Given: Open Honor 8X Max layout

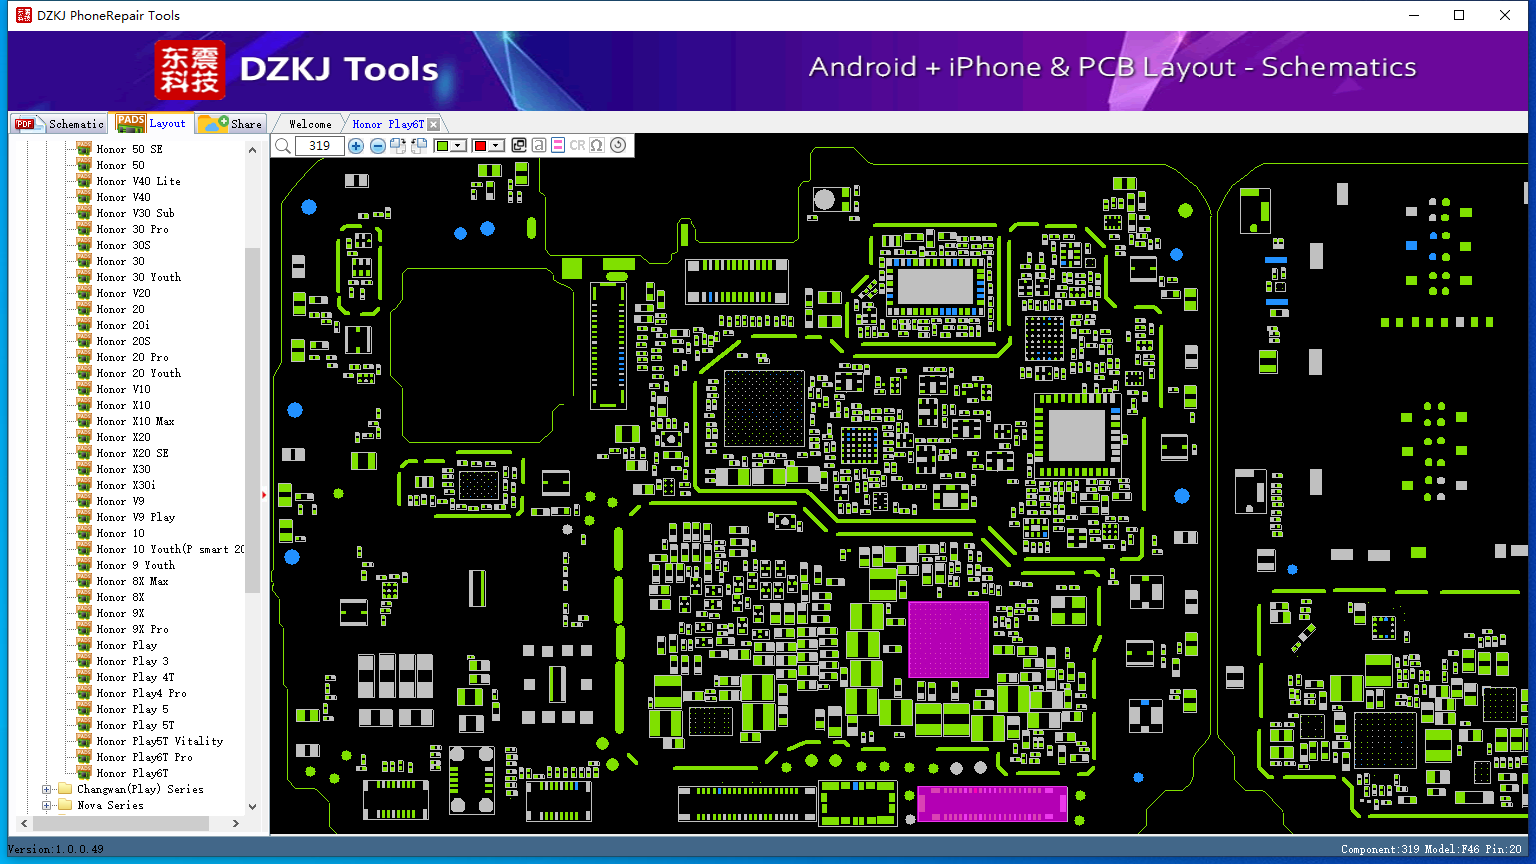Looking at the screenshot, I should pos(132,581).
